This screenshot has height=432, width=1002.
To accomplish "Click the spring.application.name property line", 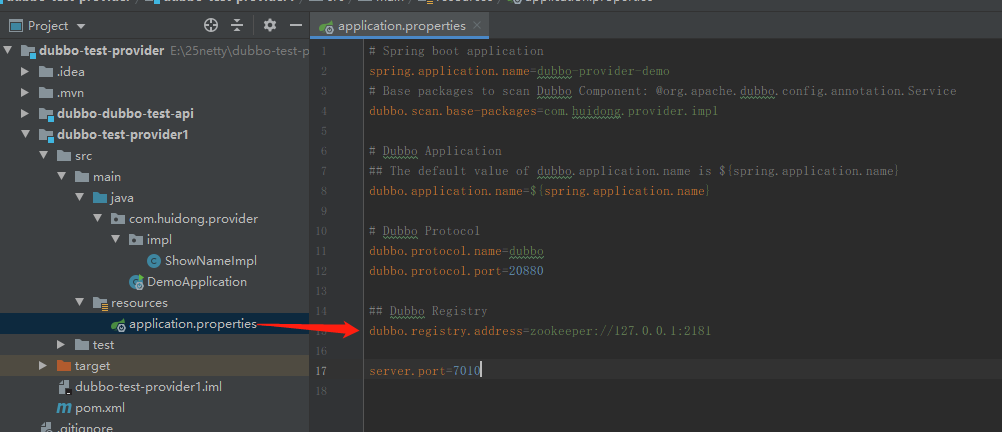I will point(520,71).
